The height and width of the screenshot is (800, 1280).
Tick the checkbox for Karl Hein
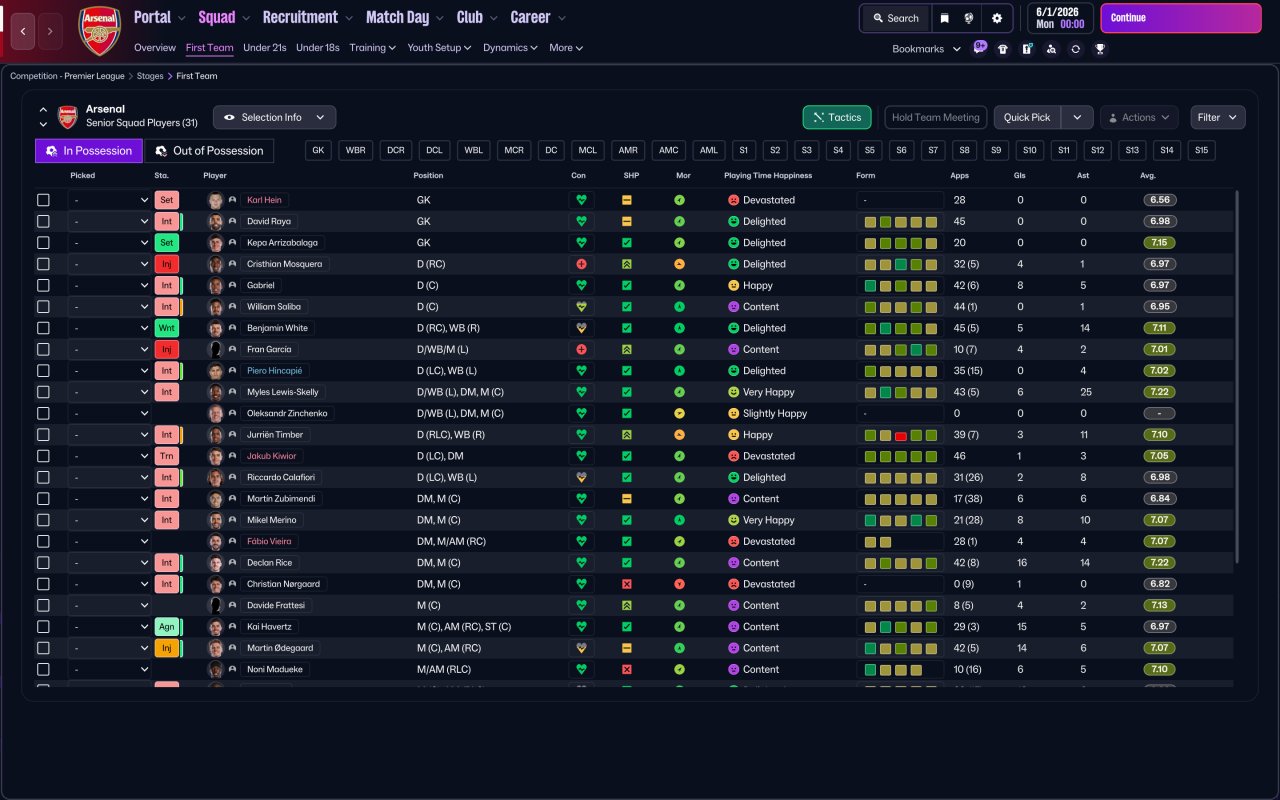point(43,200)
